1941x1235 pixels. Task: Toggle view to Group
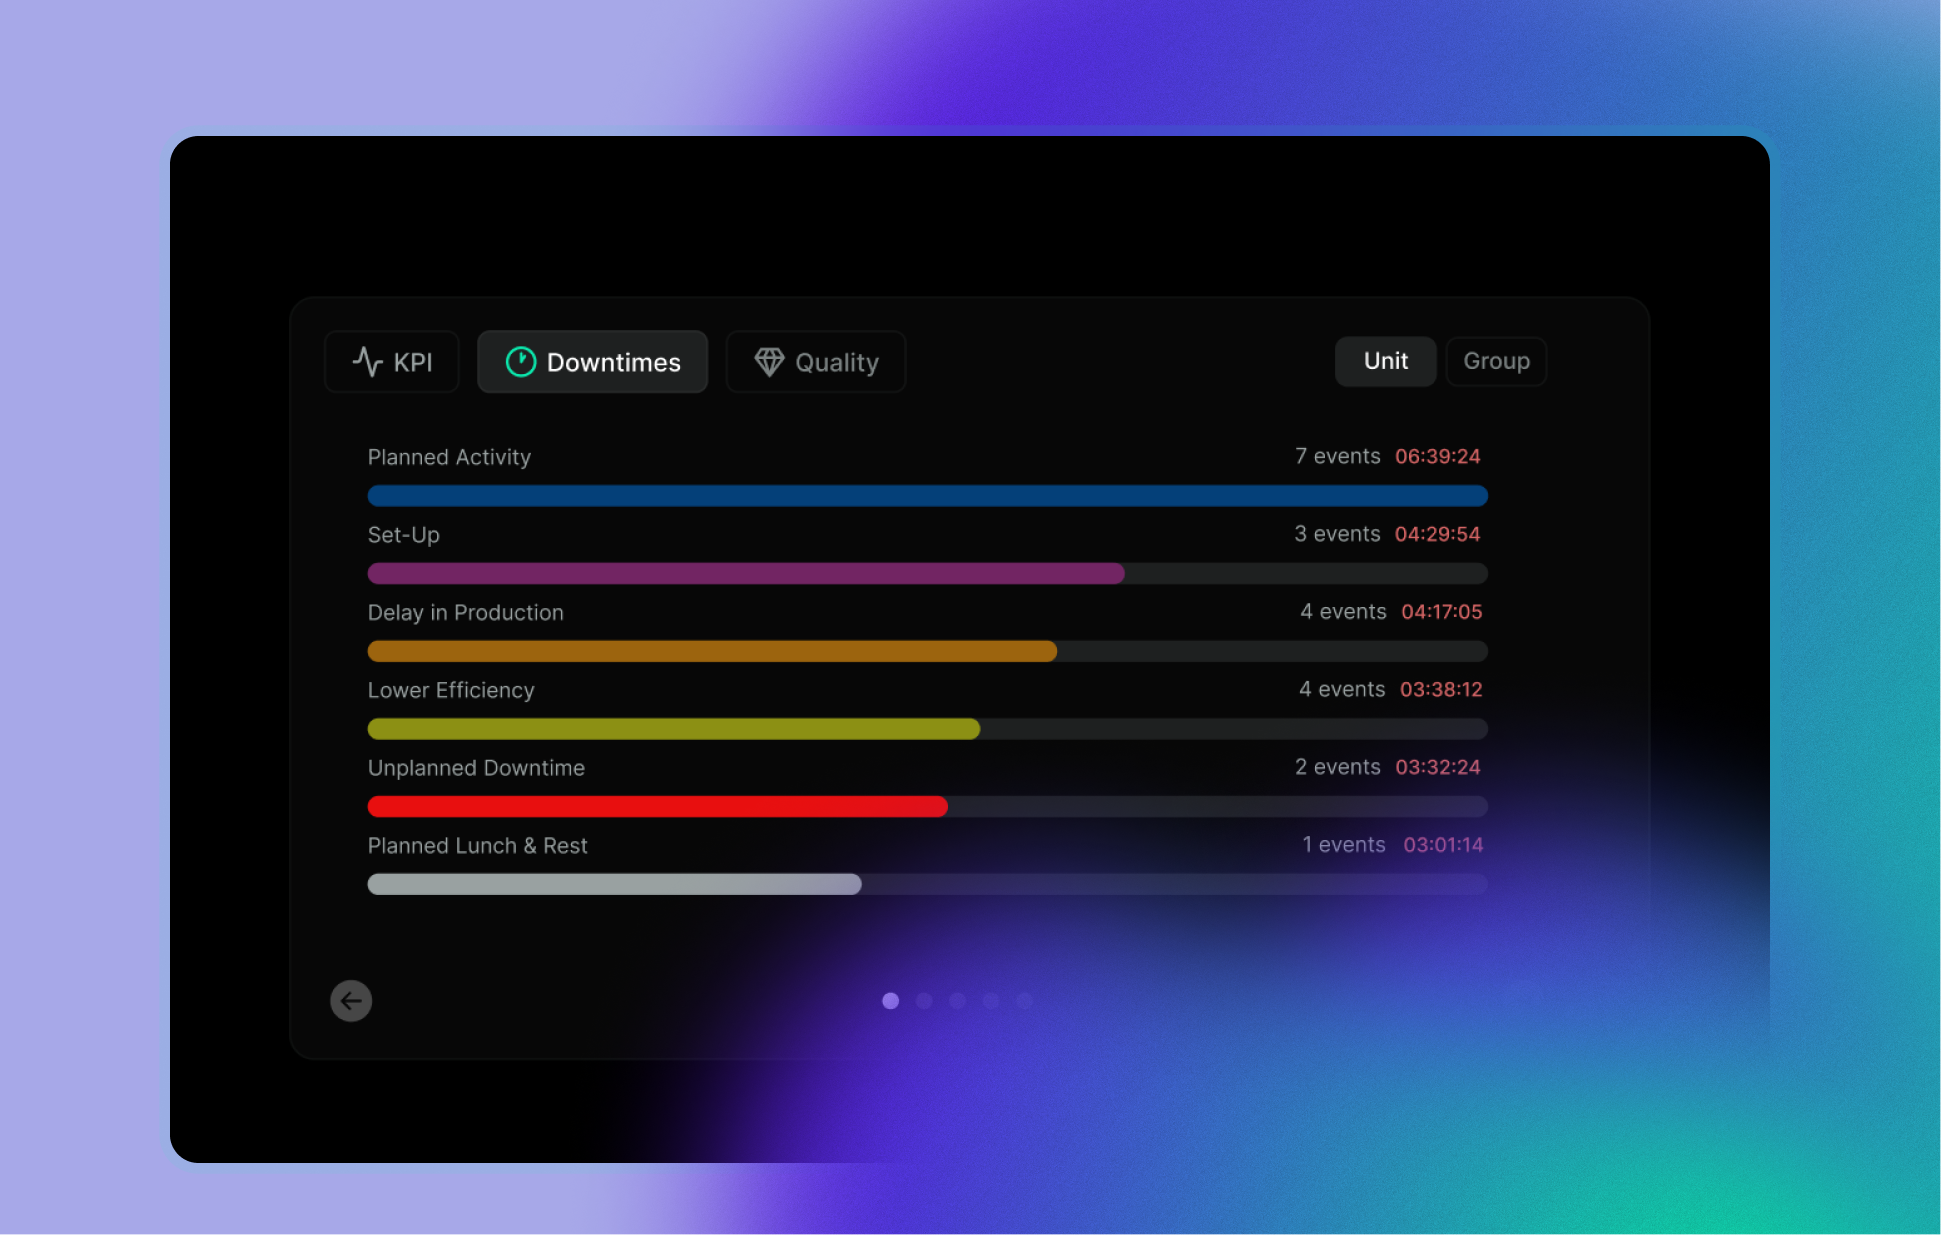(x=1496, y=361)
